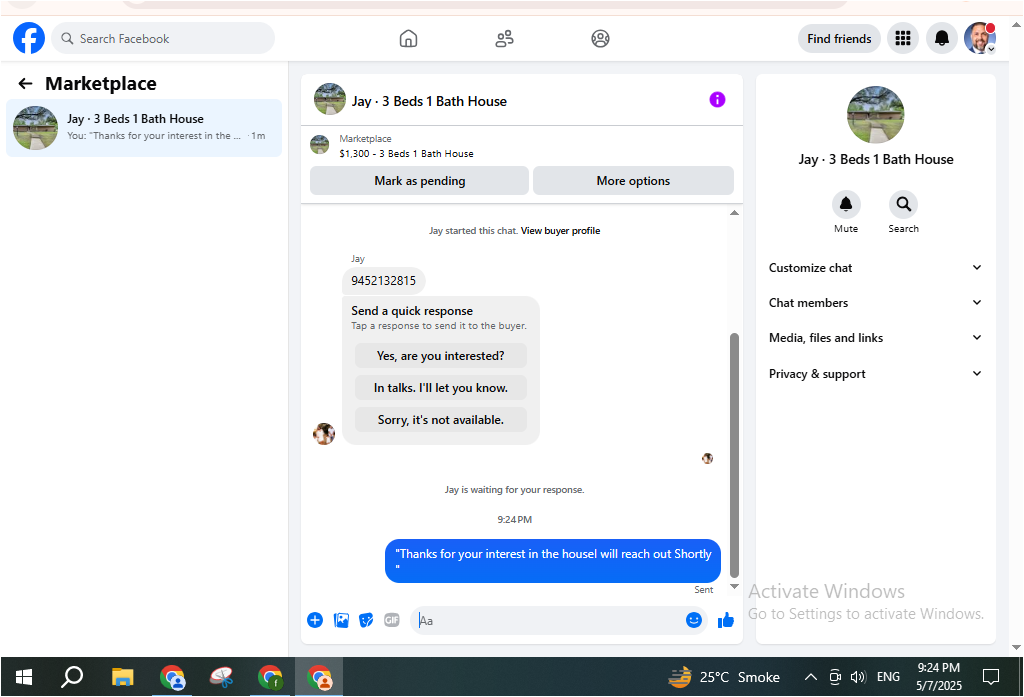
Task: Open Windows notification center icon
Action: pyautogui.click(x=991, y=677)
